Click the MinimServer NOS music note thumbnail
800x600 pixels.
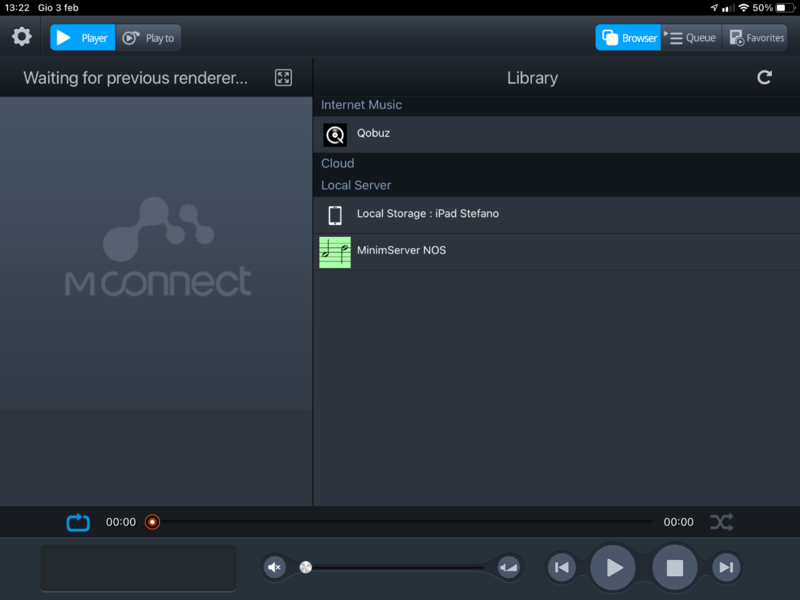tap(335, 252)
